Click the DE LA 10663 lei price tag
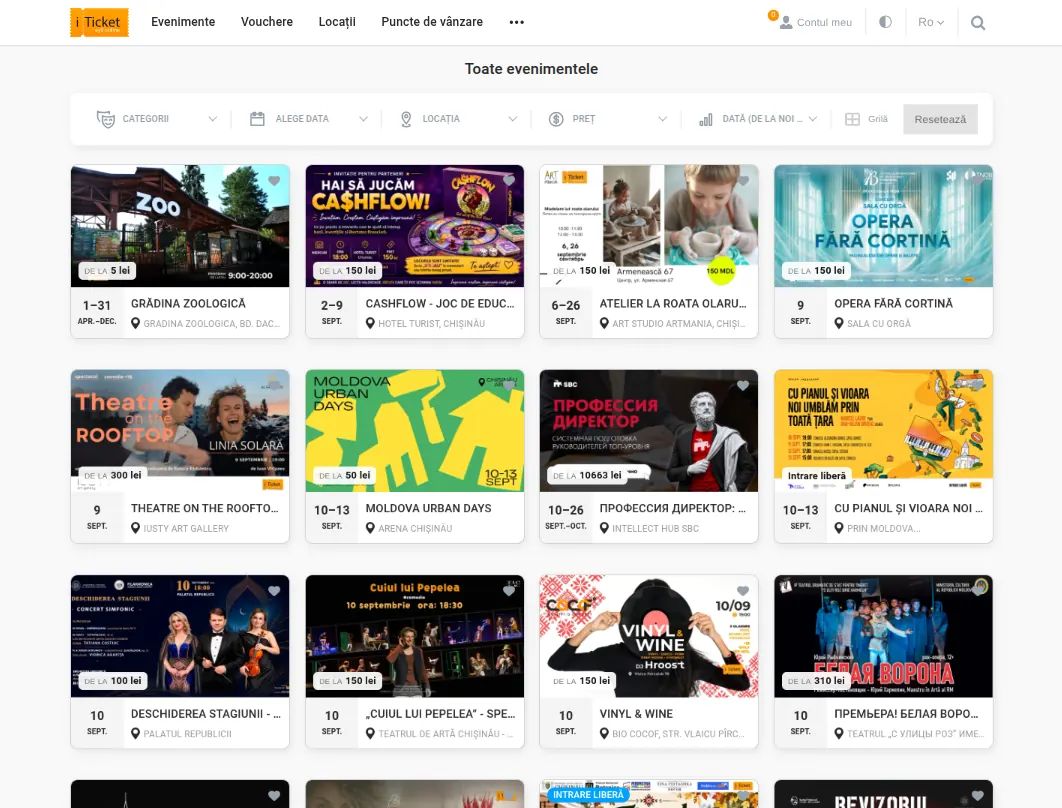The width and height of the screenshot is (1062, 808). point(587,475)
